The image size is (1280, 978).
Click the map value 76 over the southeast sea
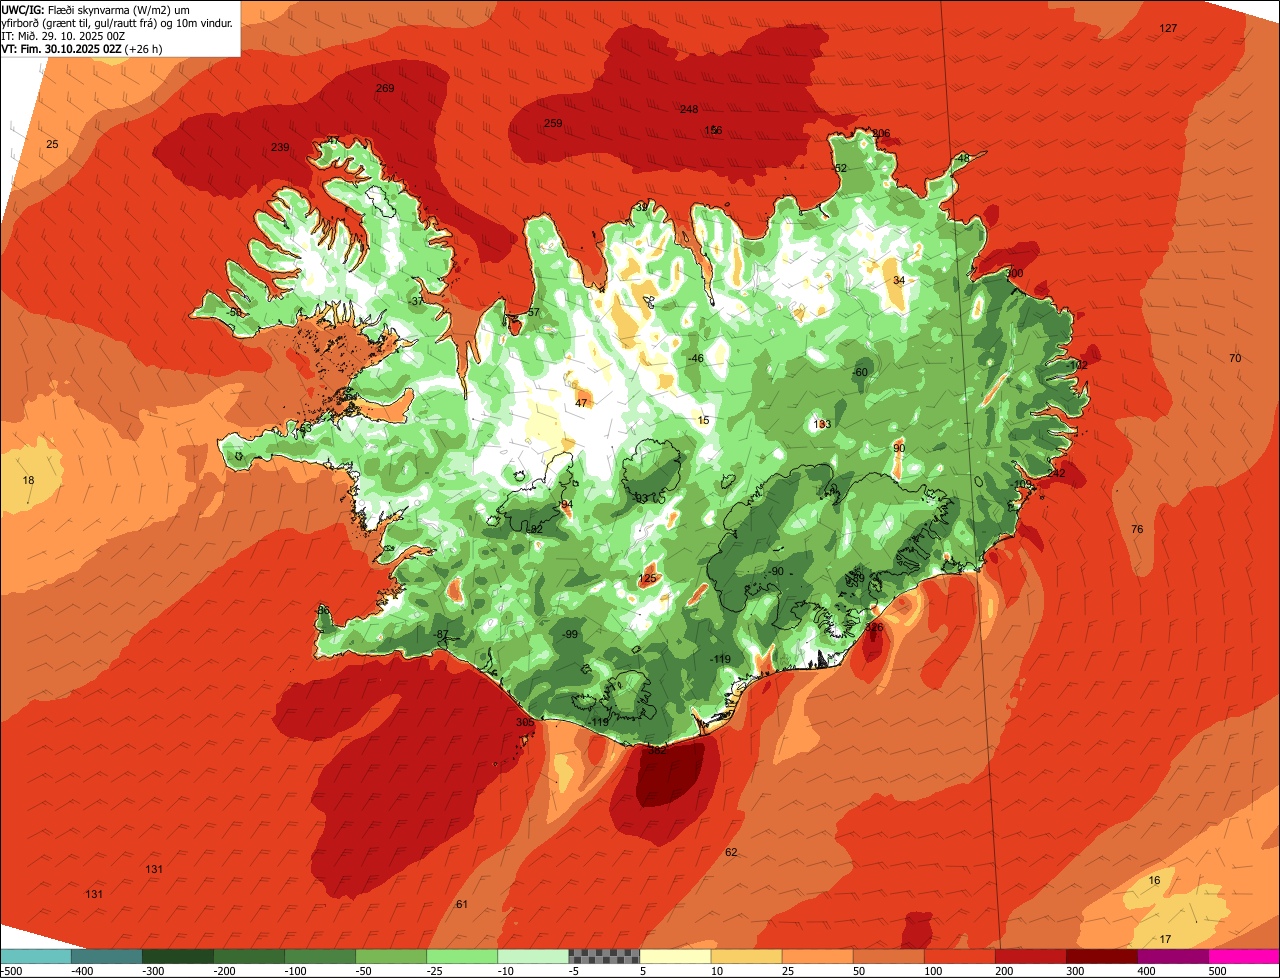click(x=1137, y=528)
